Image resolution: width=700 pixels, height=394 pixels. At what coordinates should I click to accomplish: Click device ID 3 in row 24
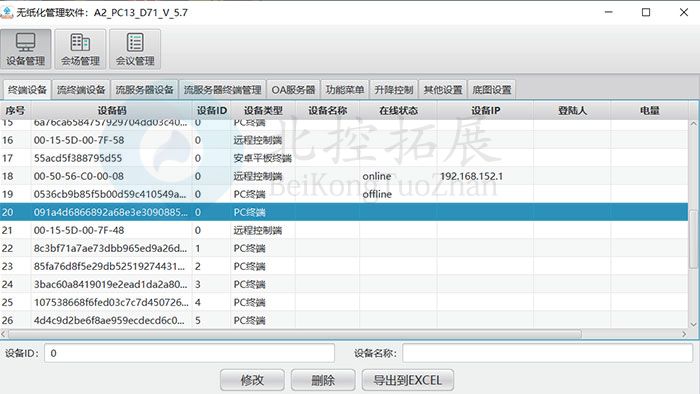pos(198,284)
